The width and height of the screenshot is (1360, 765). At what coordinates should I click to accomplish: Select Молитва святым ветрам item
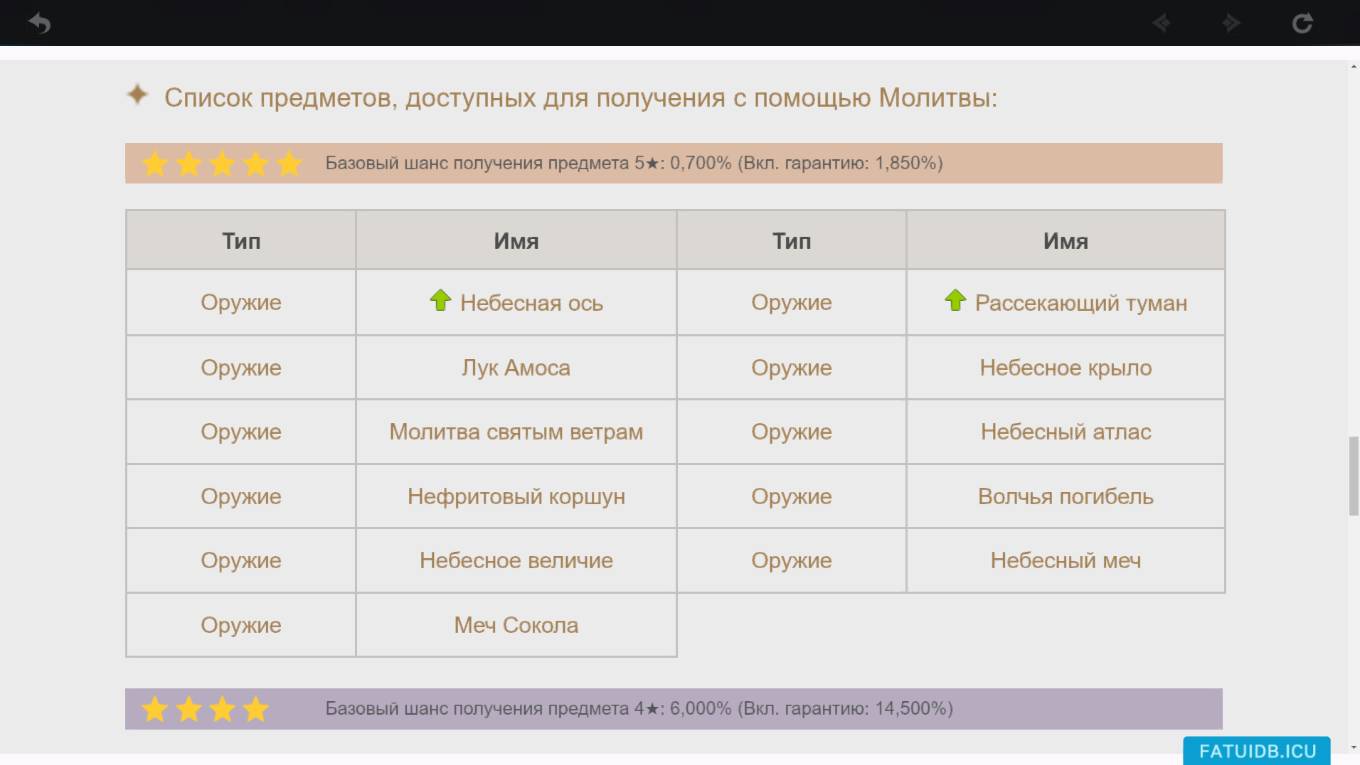pos(516,432)
